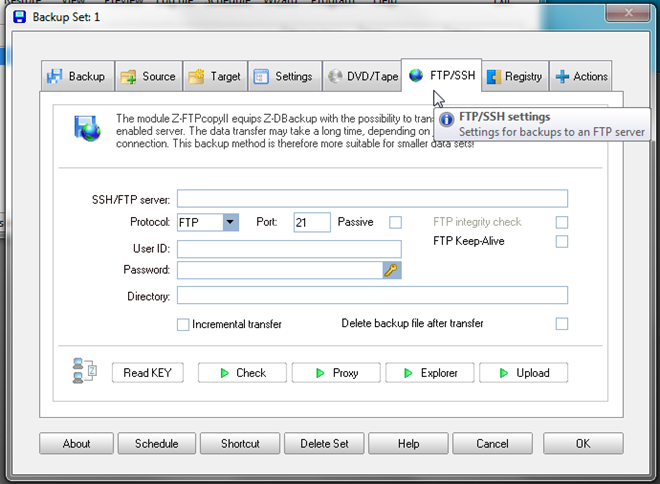Enable Delete backup file after transfer
The image size is (660, 484).
click(562, 324)
